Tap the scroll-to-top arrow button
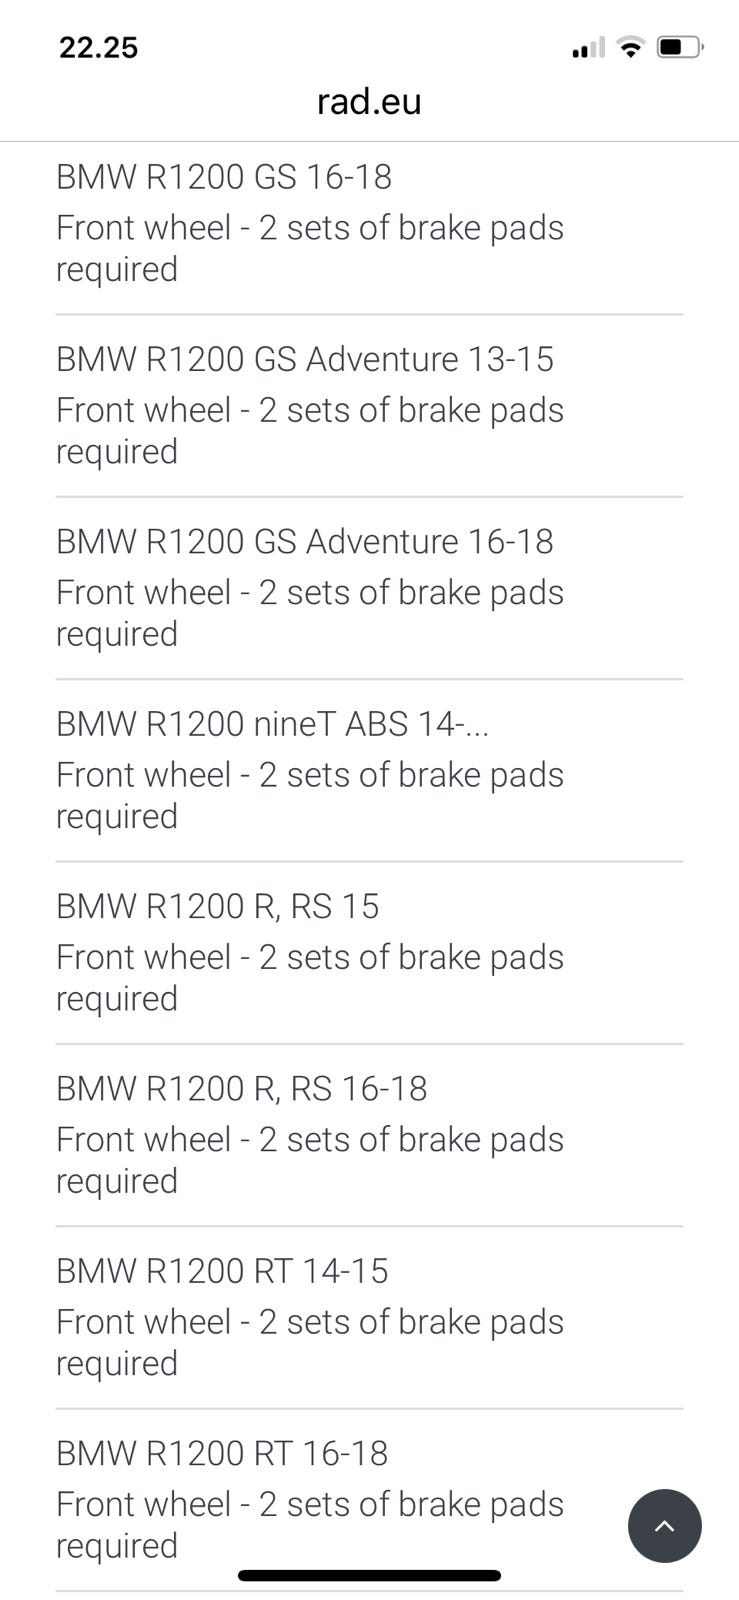 (x=664, y=1525)
